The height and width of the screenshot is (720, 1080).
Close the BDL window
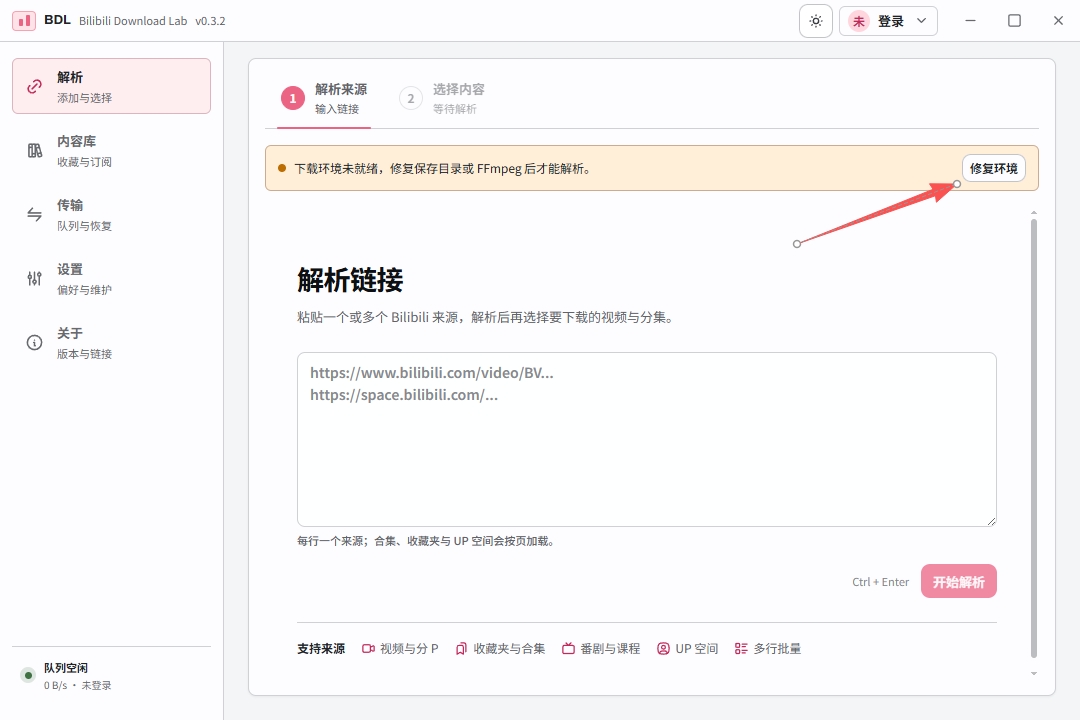click(1059, 21)
